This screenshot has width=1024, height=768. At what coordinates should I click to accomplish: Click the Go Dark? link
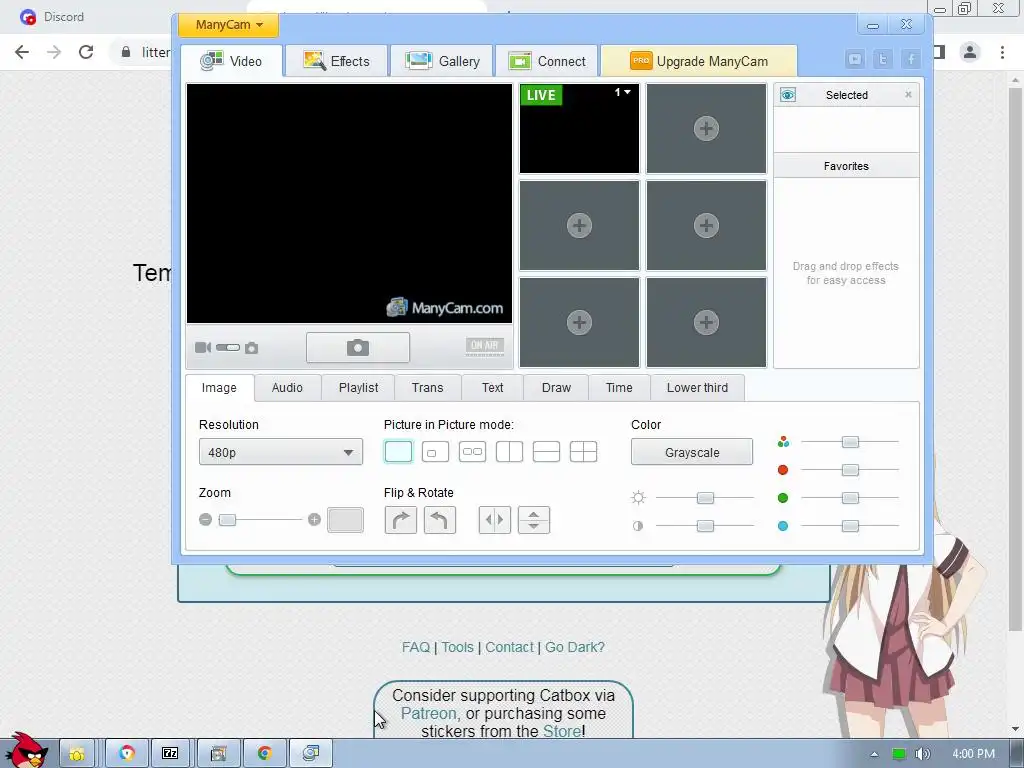[575, 647]
